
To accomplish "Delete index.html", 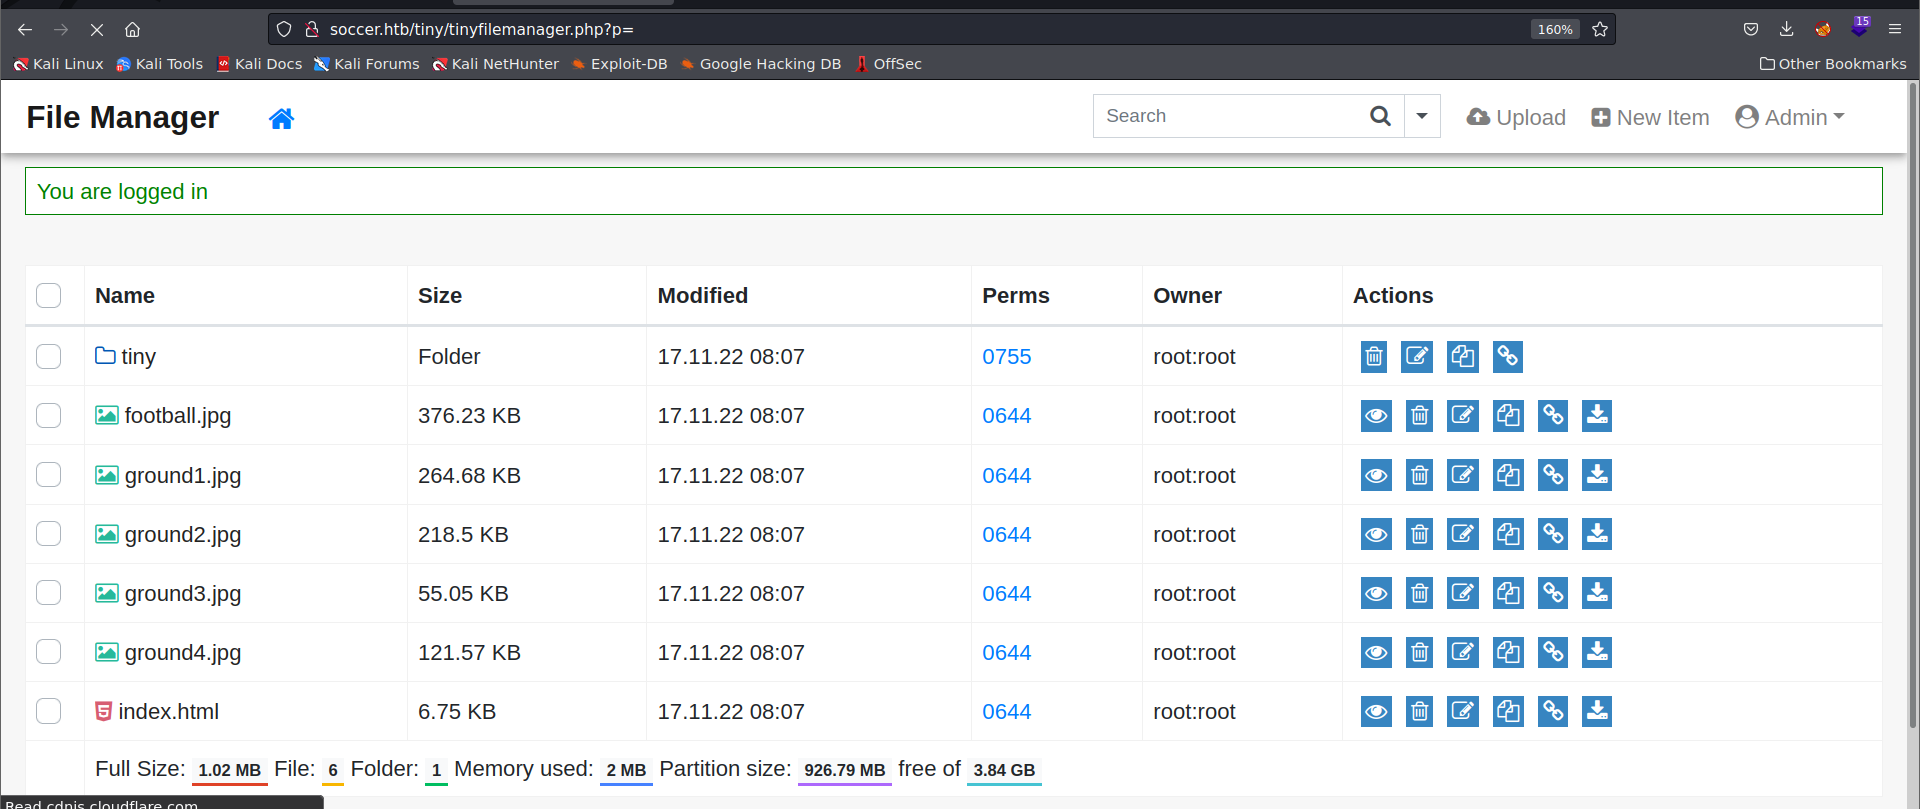I will (x=1419, y=711).
